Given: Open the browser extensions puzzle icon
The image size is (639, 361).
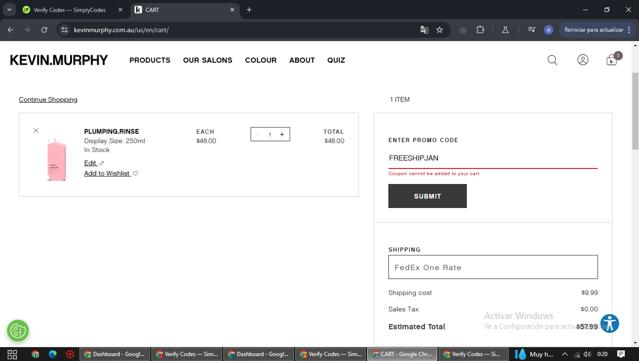Looking at the screenshot, I should (x=480, y=30).
